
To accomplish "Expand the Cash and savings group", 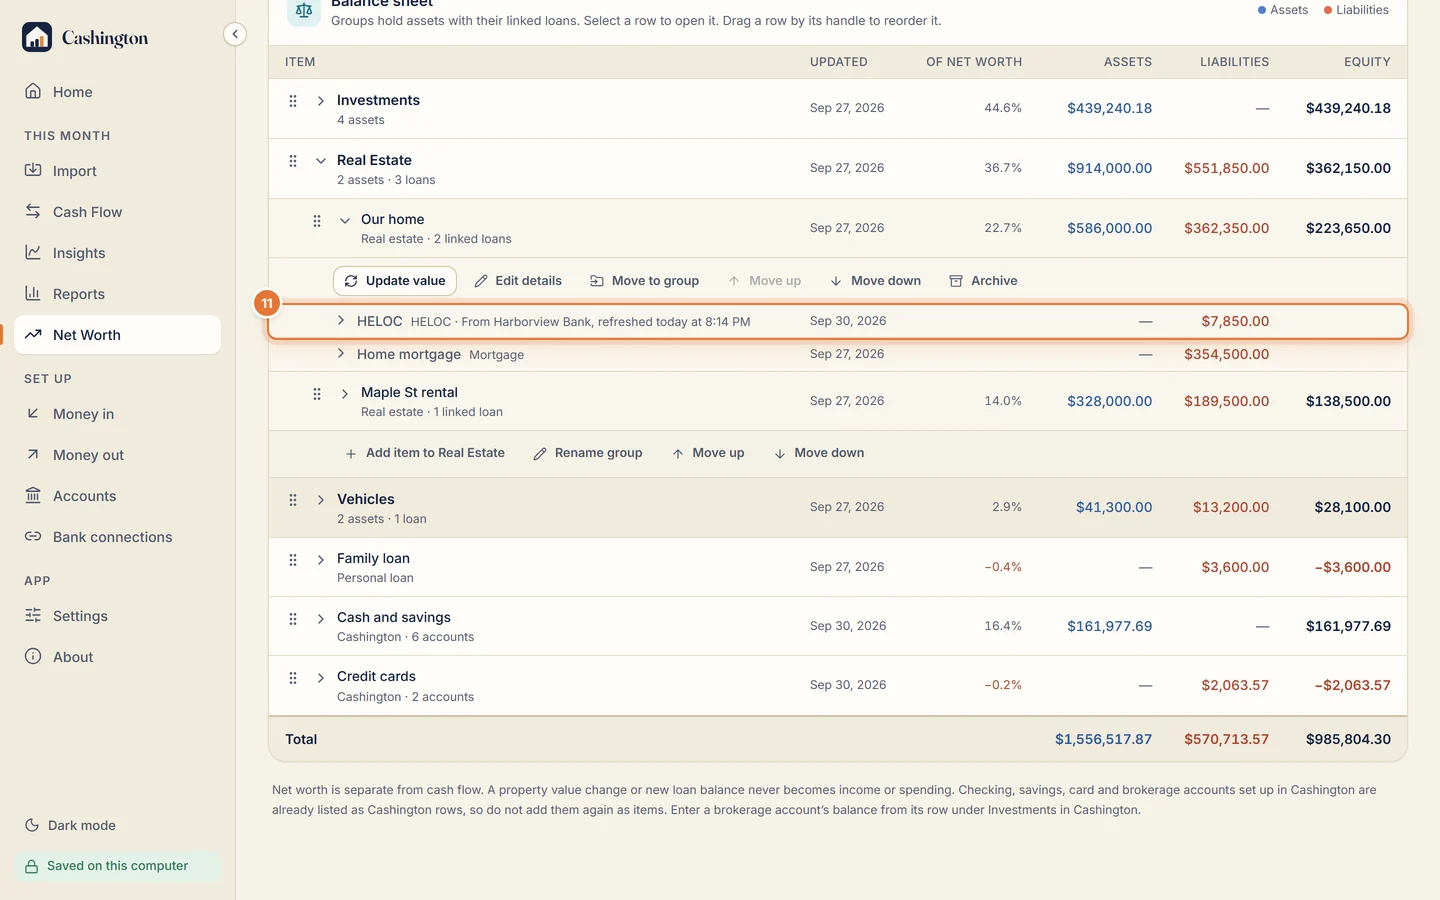I will [321, 619].
